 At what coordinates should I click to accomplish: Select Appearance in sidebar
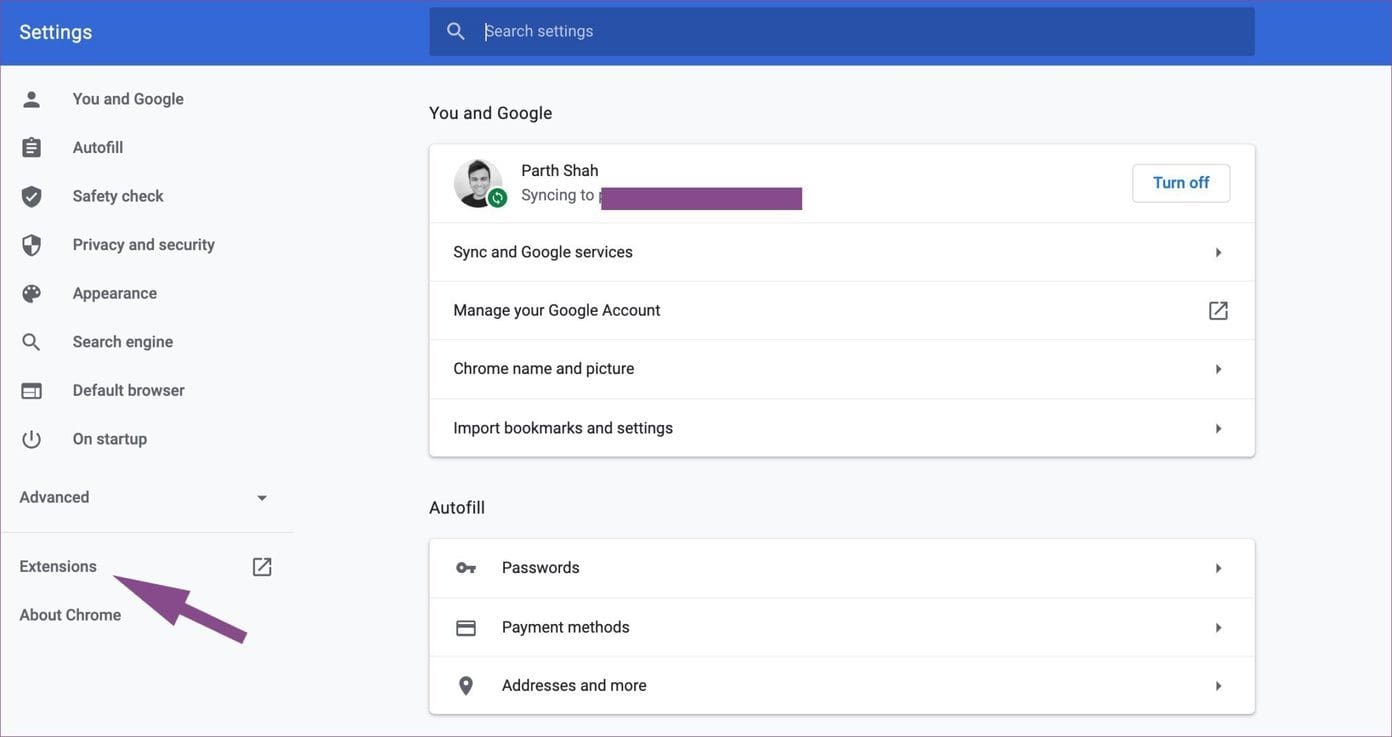click(x=115, y=293)
